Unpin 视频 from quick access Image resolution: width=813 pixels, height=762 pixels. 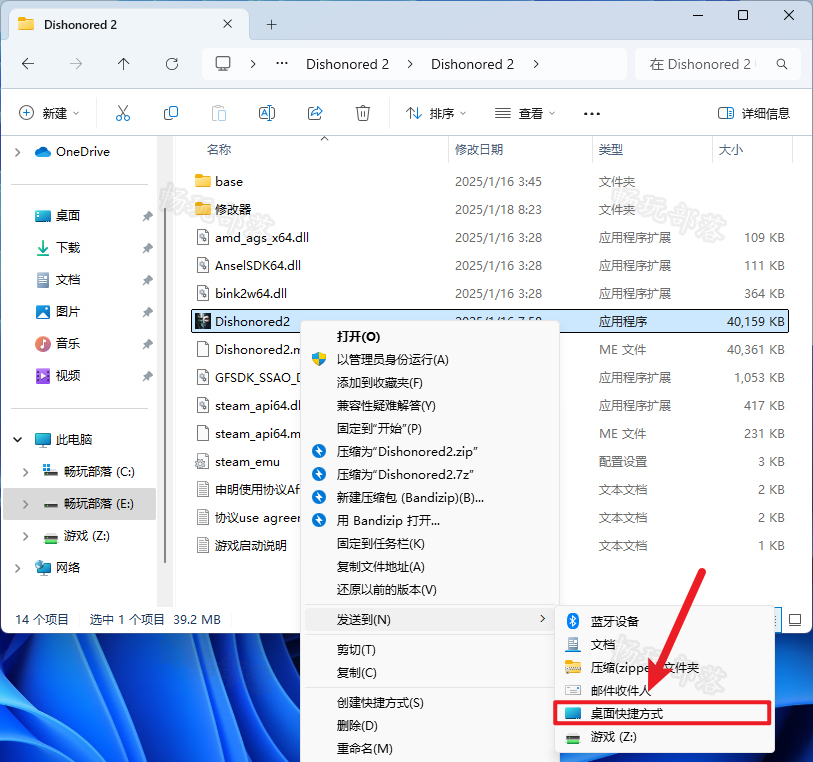click(148, 376)
